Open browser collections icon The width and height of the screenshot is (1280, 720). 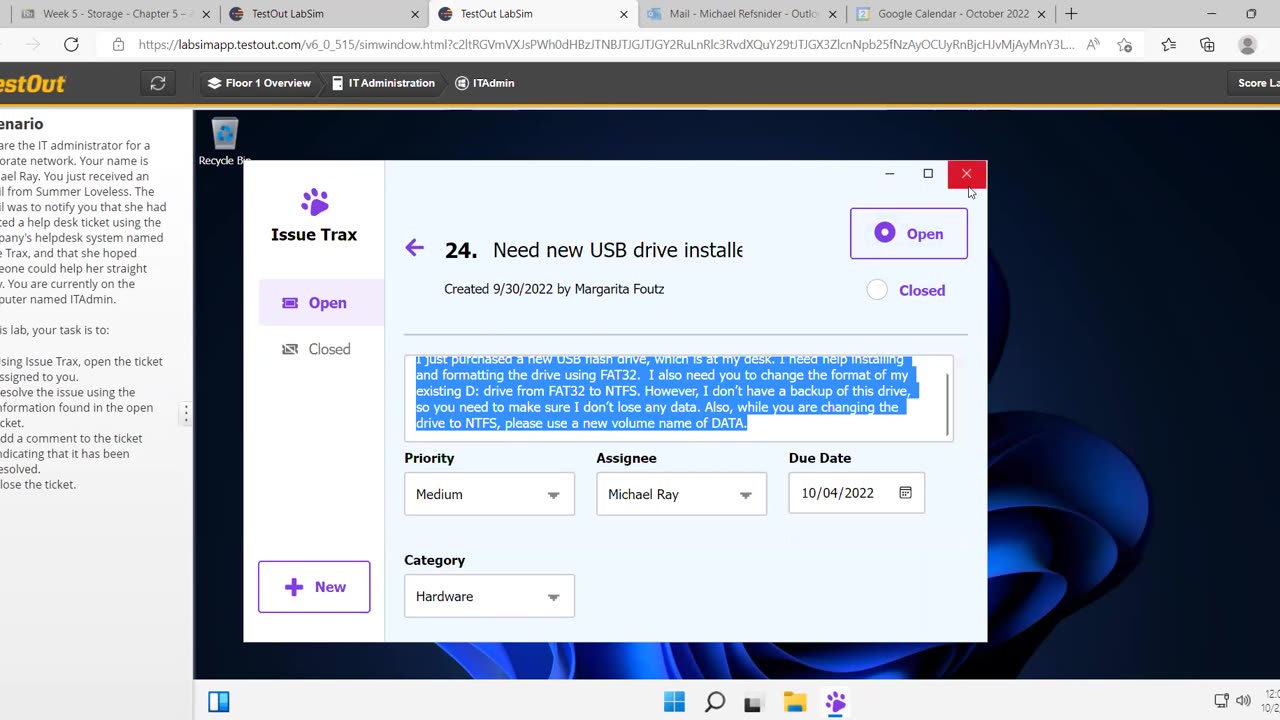click(1207, 45)
